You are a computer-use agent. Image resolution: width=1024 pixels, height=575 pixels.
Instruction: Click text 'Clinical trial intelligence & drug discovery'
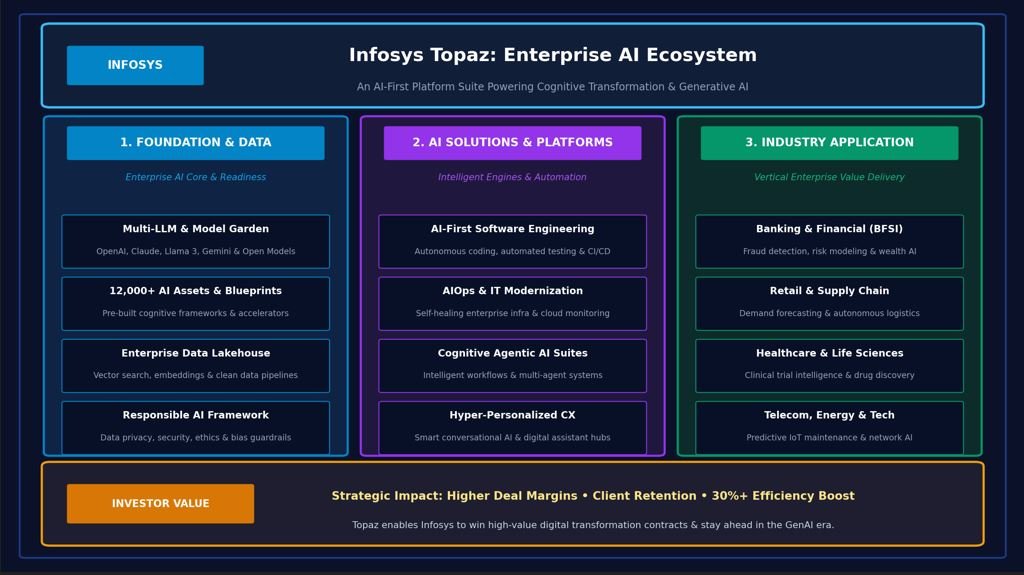(829, 376)
